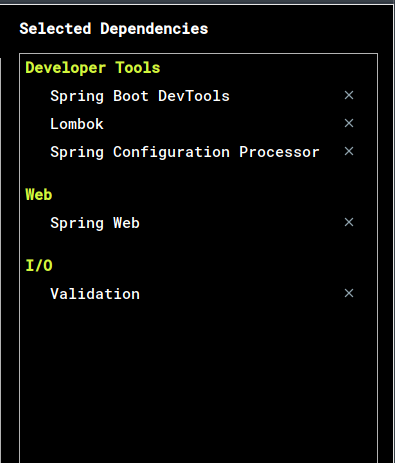Click the Selected Dependencies title
The height and width of the screenshot is (463, 395).
tap(114, 29)
